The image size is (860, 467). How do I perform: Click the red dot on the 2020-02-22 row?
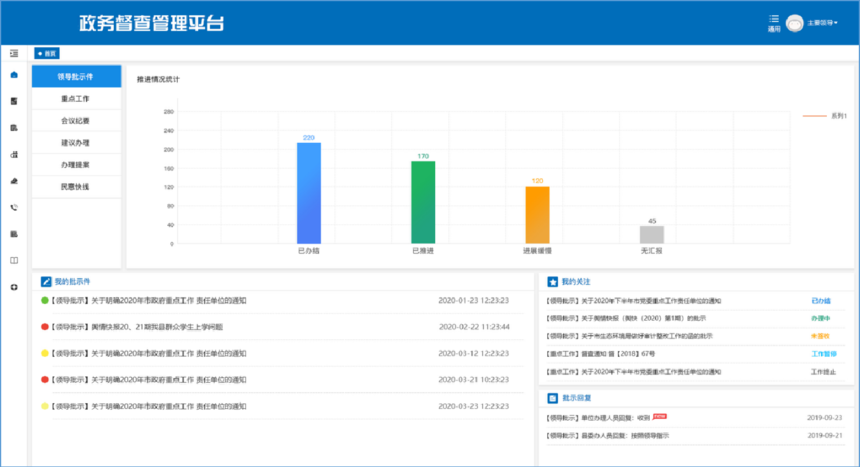[45, 327]
